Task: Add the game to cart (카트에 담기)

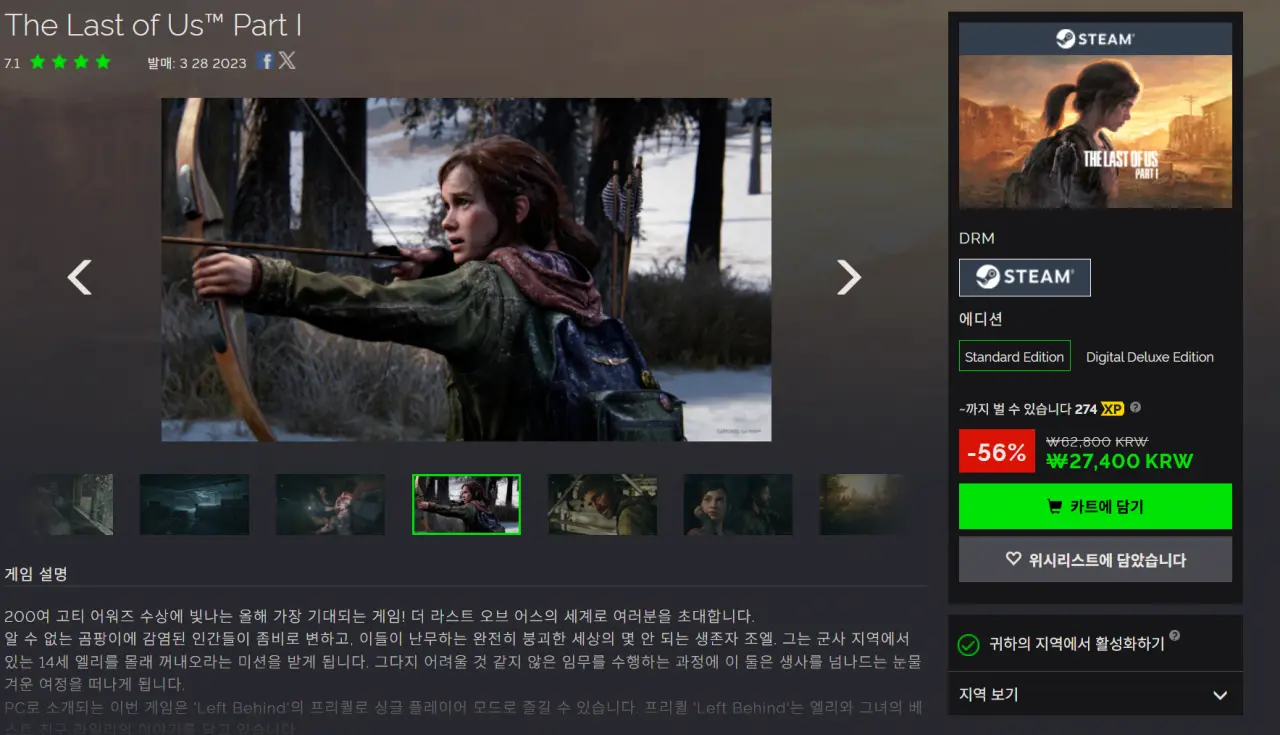Action: click(1095, 506)
